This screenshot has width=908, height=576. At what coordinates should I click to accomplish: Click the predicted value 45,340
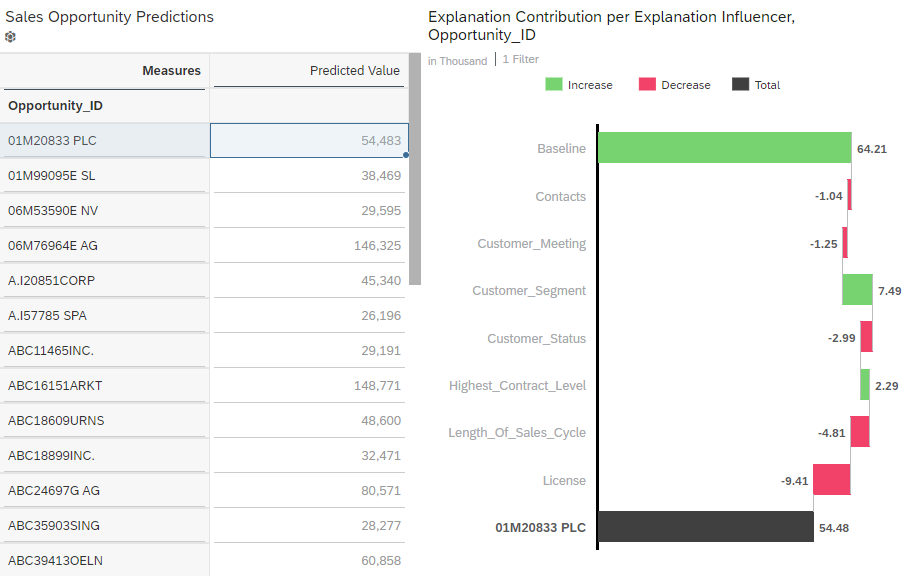pos(381,281)
